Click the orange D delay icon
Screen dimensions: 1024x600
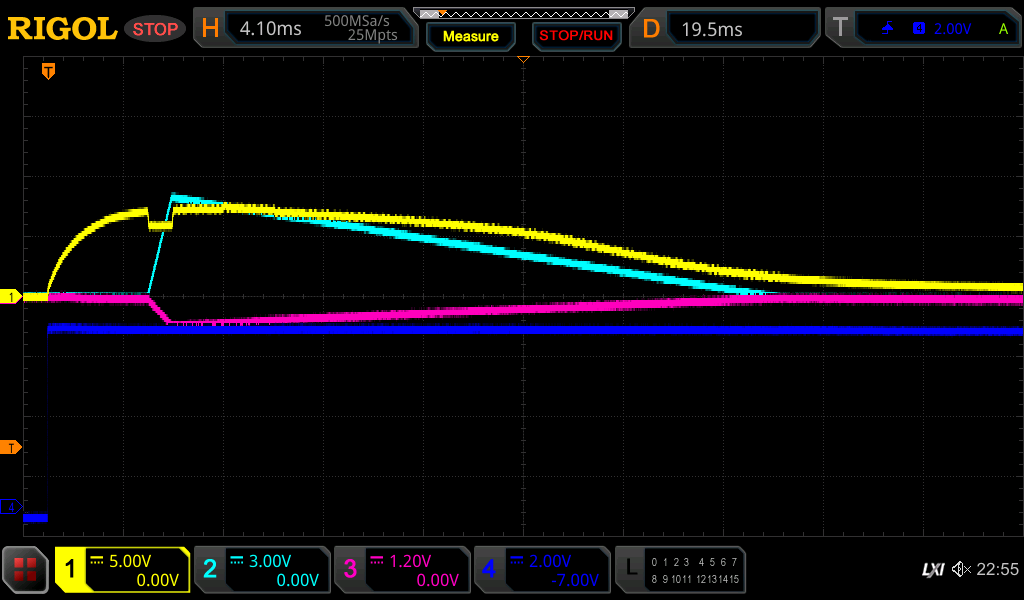651,29
